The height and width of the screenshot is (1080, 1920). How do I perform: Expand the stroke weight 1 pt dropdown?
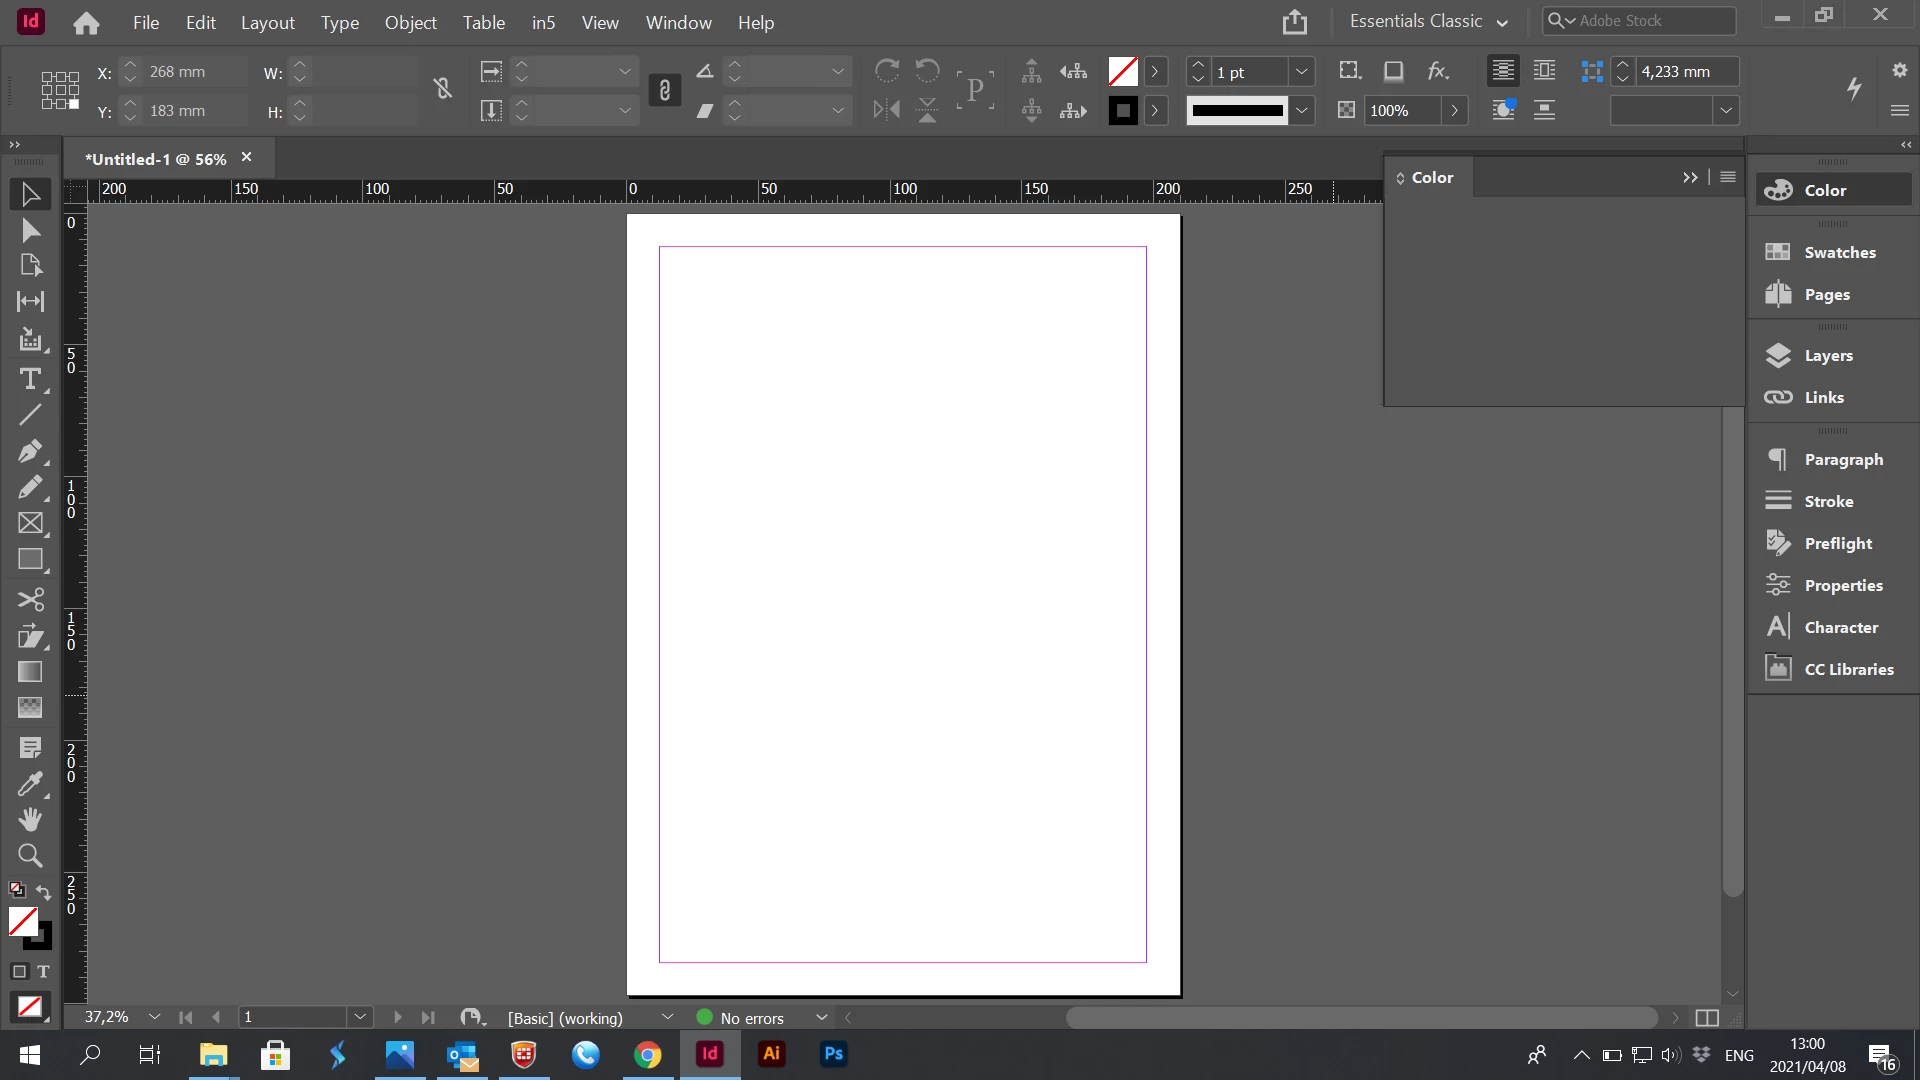[1301, 72]
